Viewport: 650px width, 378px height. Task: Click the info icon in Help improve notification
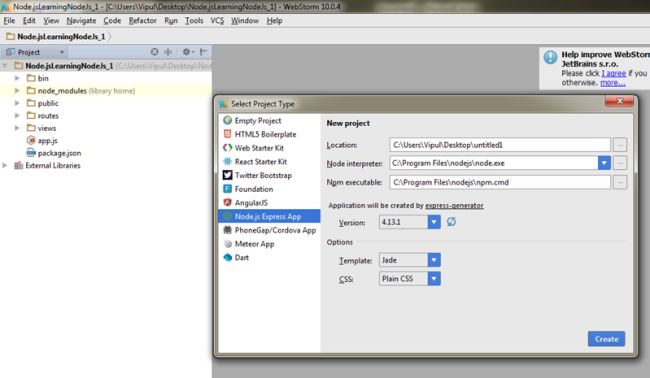551,57
